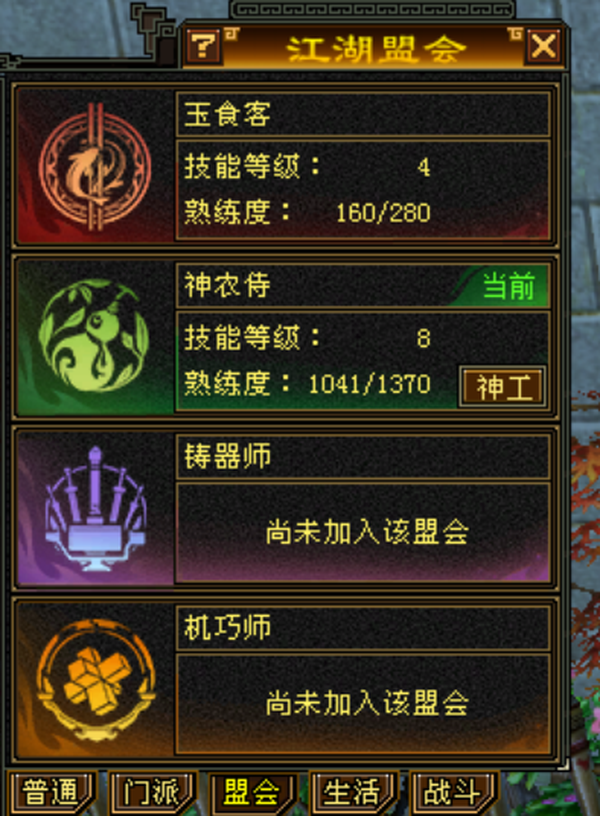
Task: Click 玉食客 proficiency 160/280 value
Action: [x=383, y=213]
